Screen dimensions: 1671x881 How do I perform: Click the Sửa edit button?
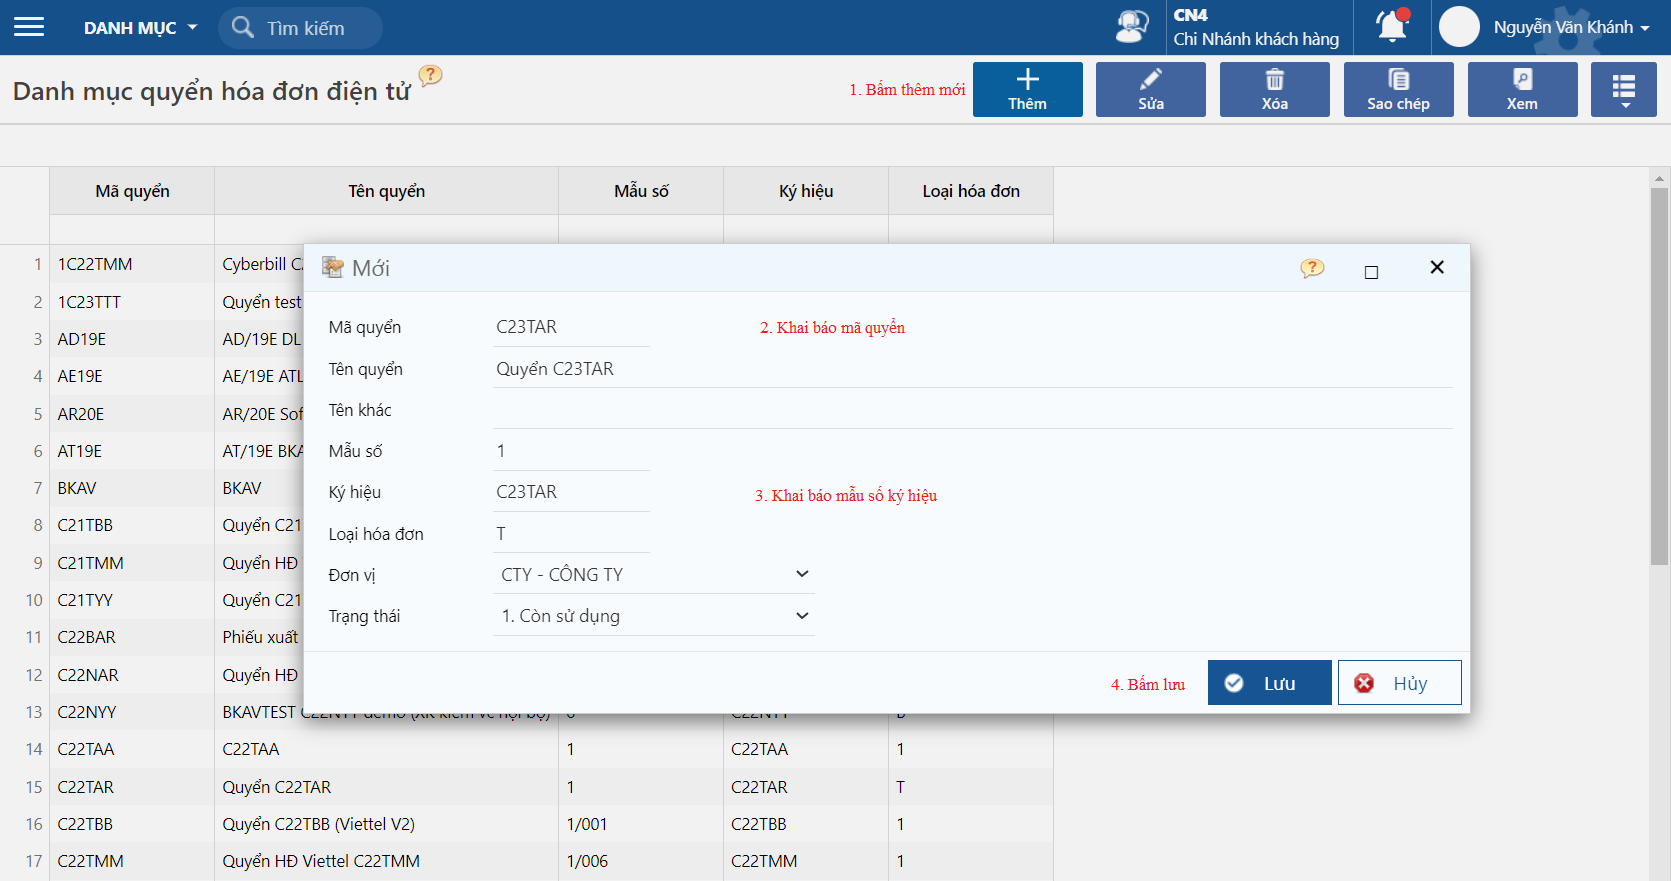pyautogui.click(x=1150, y=89)
